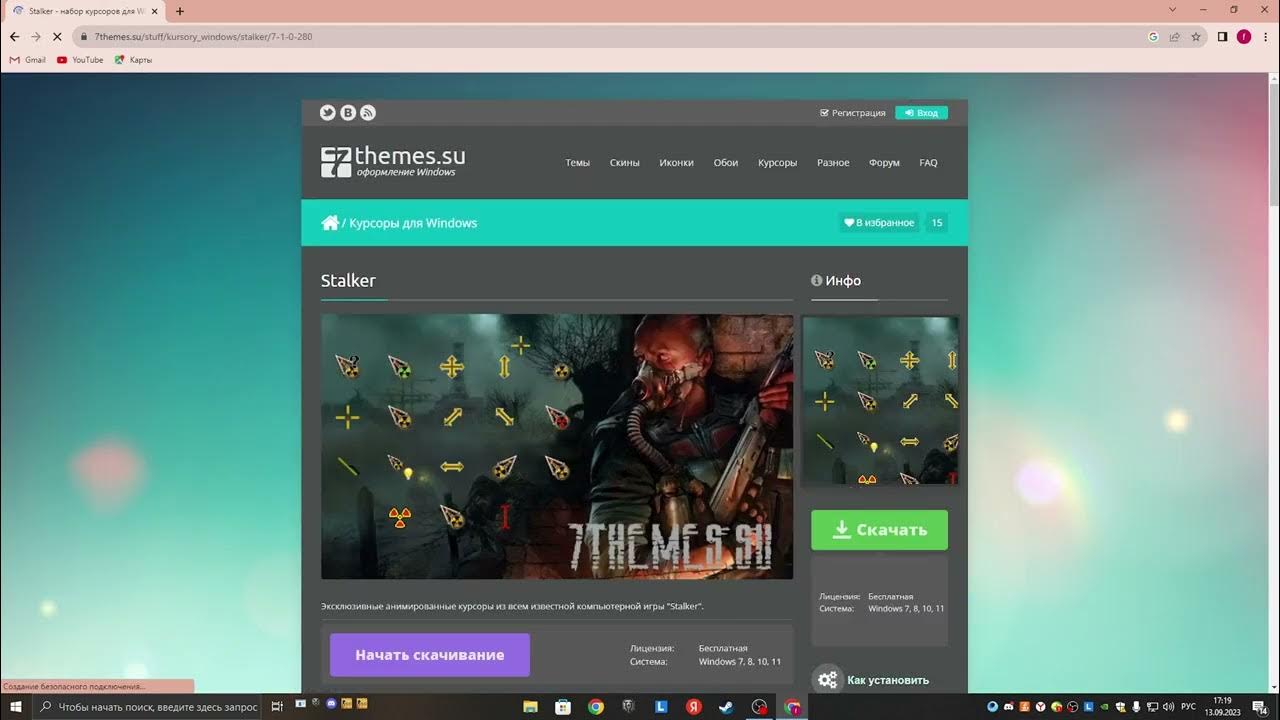Open a new browser tab
This screenshot has width=1280, height=720.
[179, 11]
